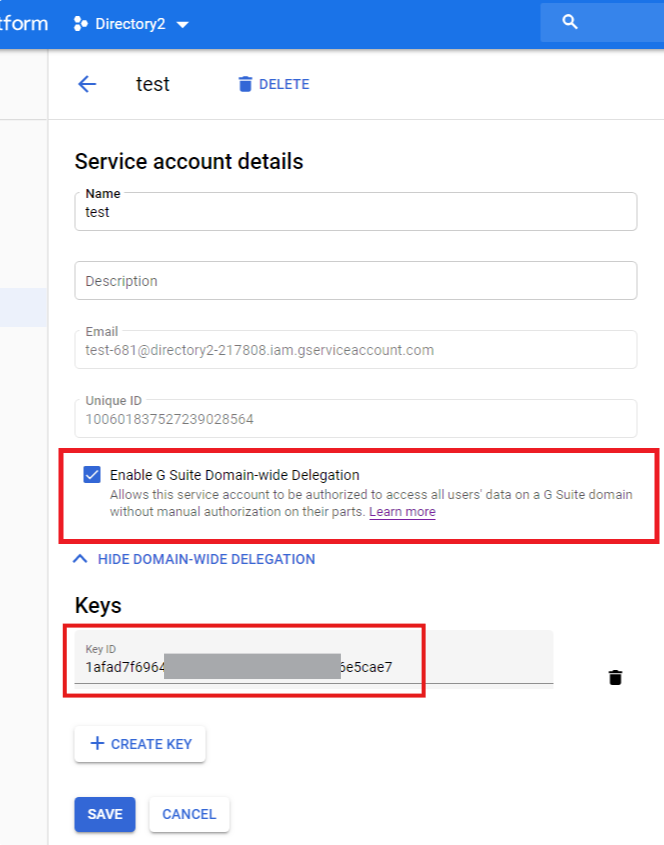Uncheck Enable G Suite Domain-wide Delegation checkbox
The image size is (664, 845).
[92, 475]
